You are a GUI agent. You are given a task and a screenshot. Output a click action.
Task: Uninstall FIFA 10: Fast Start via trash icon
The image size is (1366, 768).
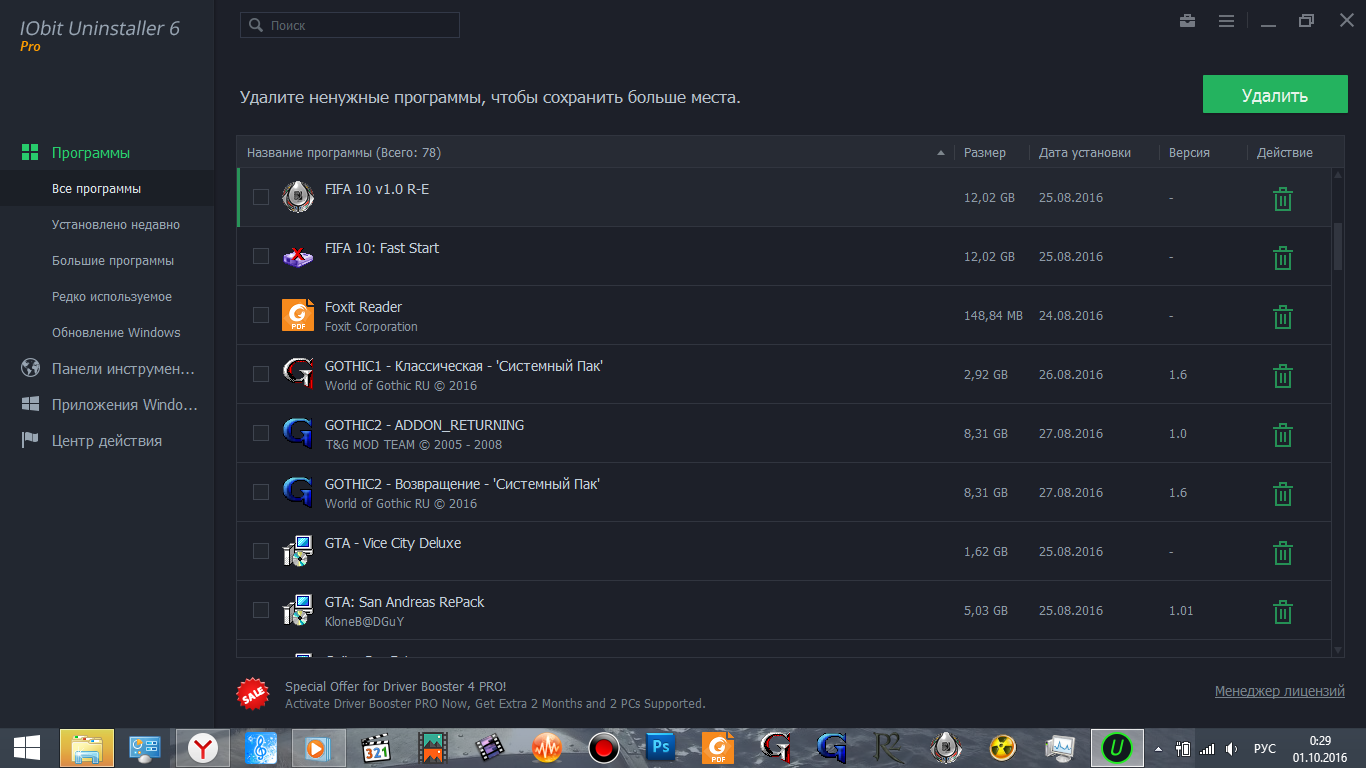pos(1282,258)
